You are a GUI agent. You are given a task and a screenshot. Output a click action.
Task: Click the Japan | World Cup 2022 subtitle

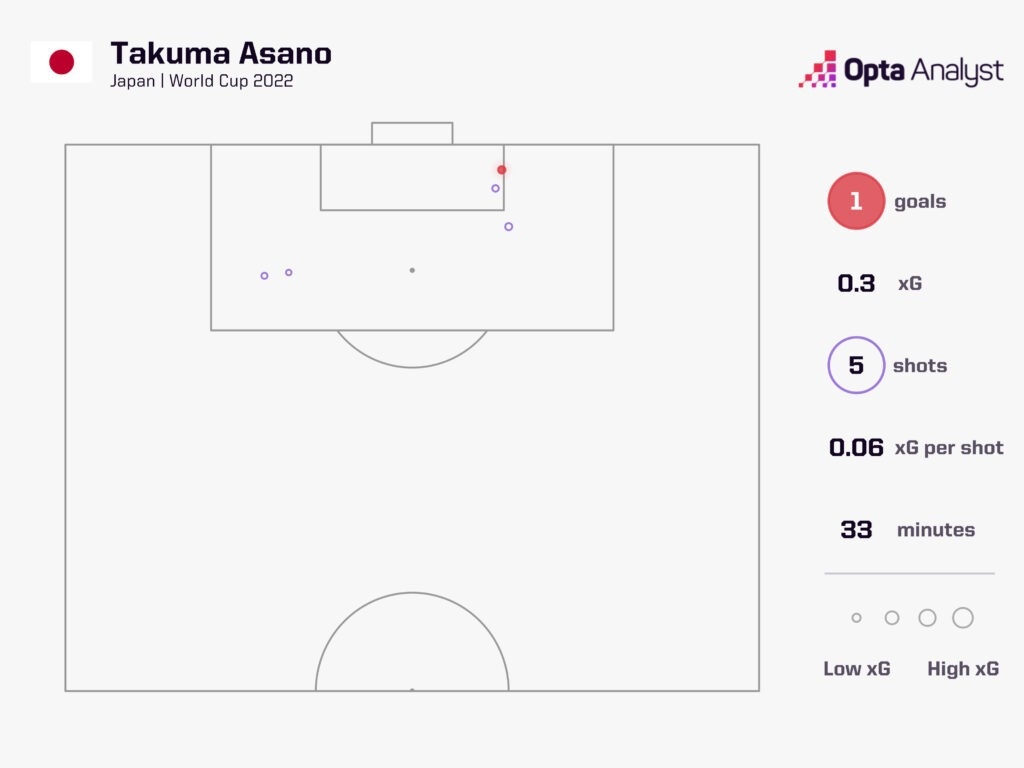[202, 81]
